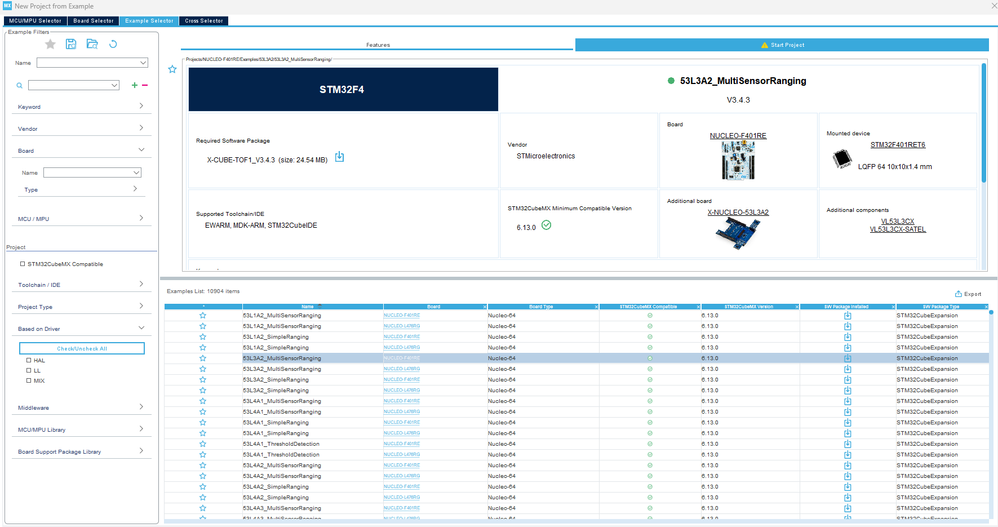Check the HAL driver option
998x527 pixels.
29,360
